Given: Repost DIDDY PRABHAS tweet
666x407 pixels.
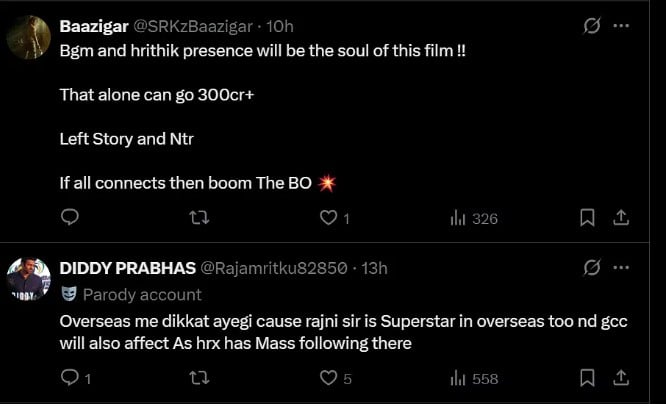Looking at the screenshot, I should (x=198, y=377).
